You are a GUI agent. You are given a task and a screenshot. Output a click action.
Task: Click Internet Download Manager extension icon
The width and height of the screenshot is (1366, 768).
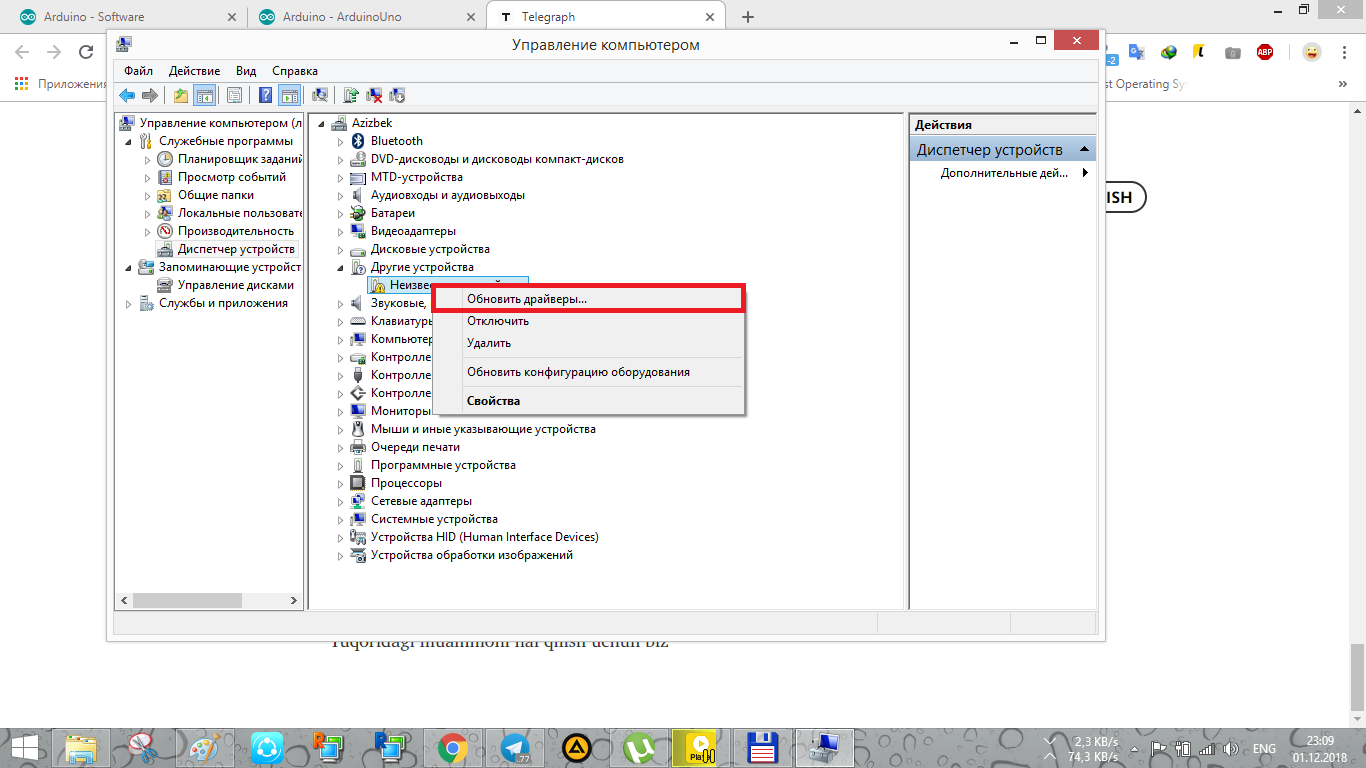1168,52
